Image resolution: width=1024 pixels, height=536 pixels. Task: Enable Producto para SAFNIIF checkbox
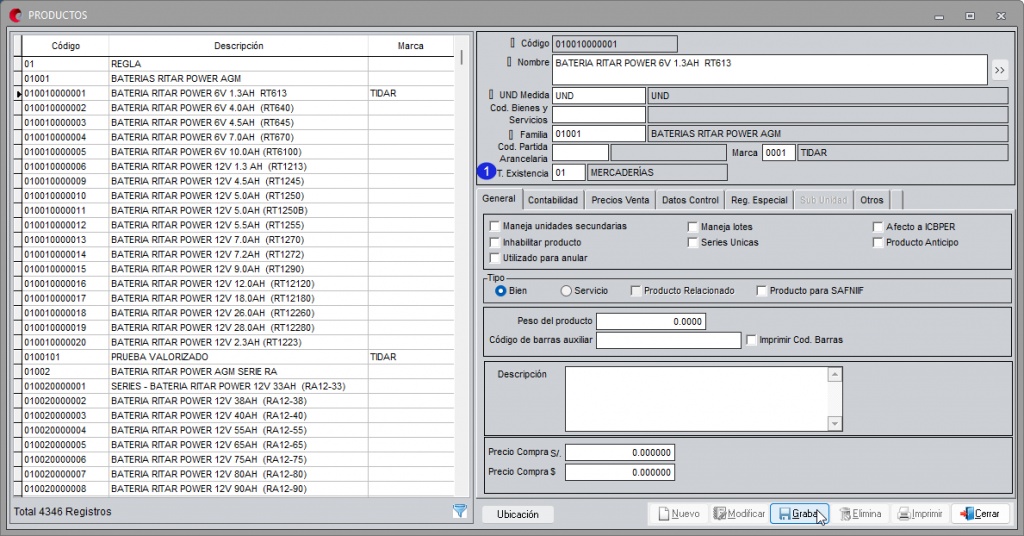coord(761,291)
